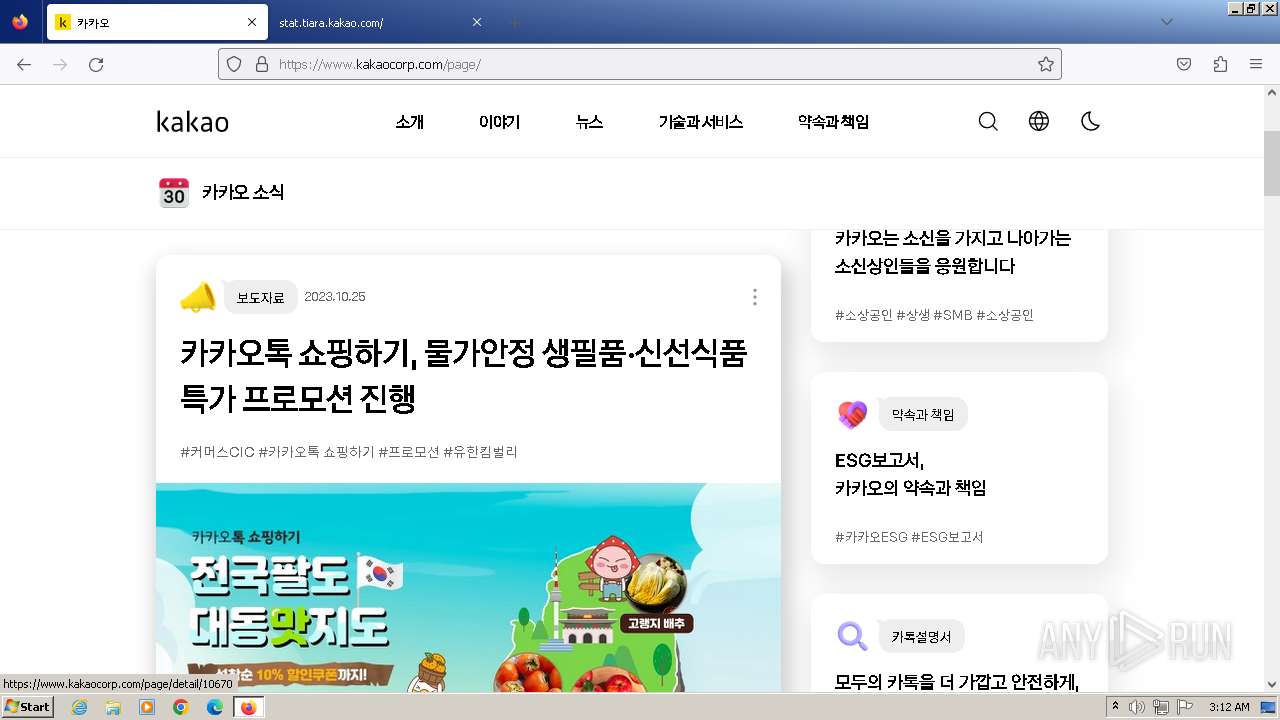Launch Chrome from the taskbar

click(x=180, y=707)
